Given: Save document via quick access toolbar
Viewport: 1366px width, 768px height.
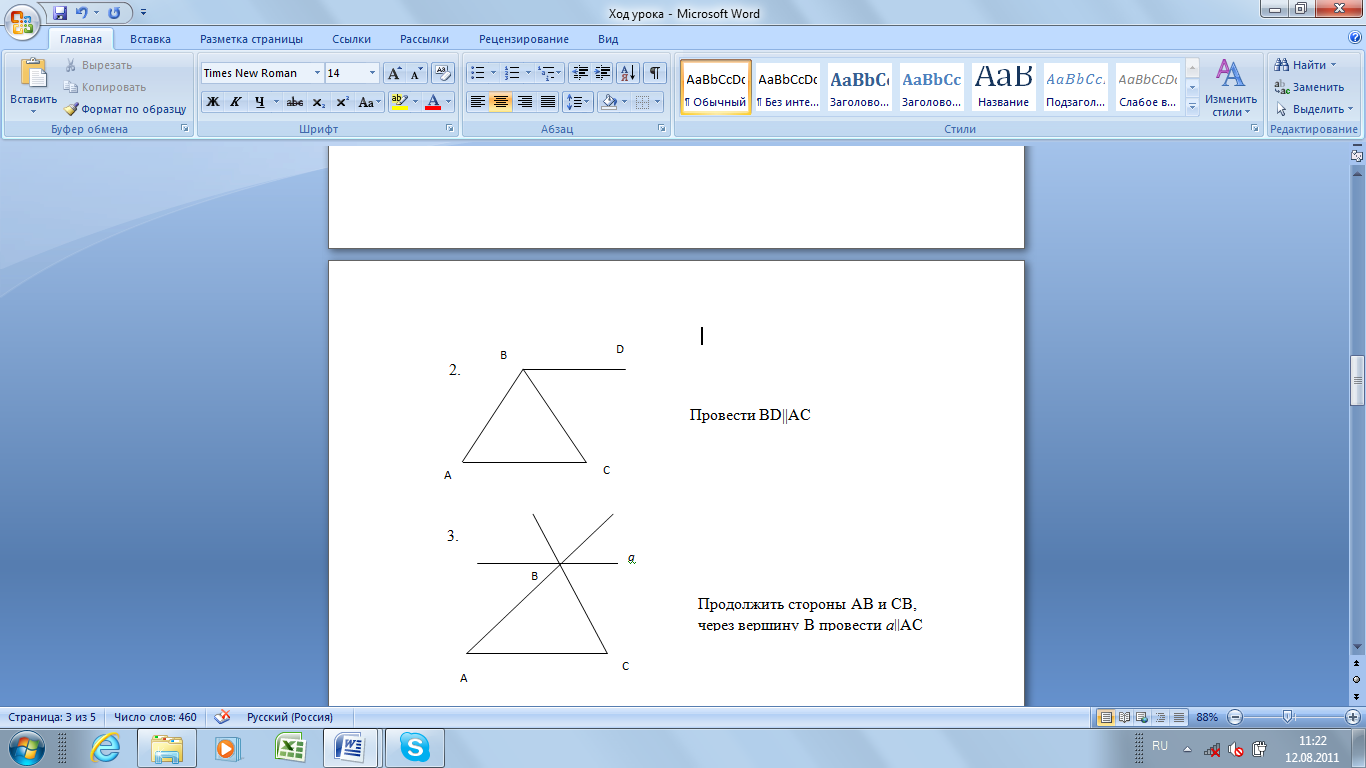Looking at the screenshot, I should coord(61,13).
